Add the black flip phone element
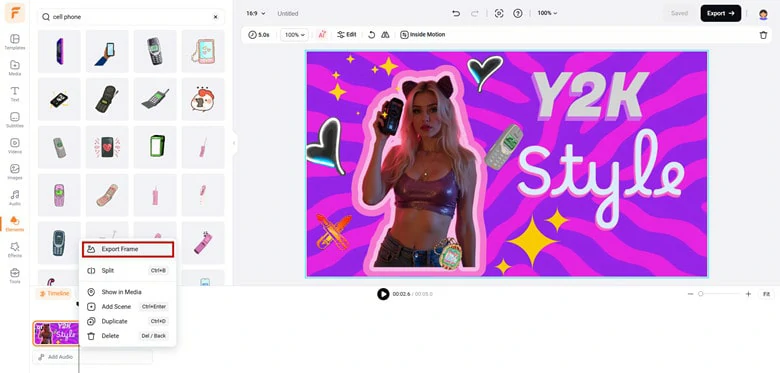The height and width of the screenshot is (373, 780). click(x=107, y=99)
